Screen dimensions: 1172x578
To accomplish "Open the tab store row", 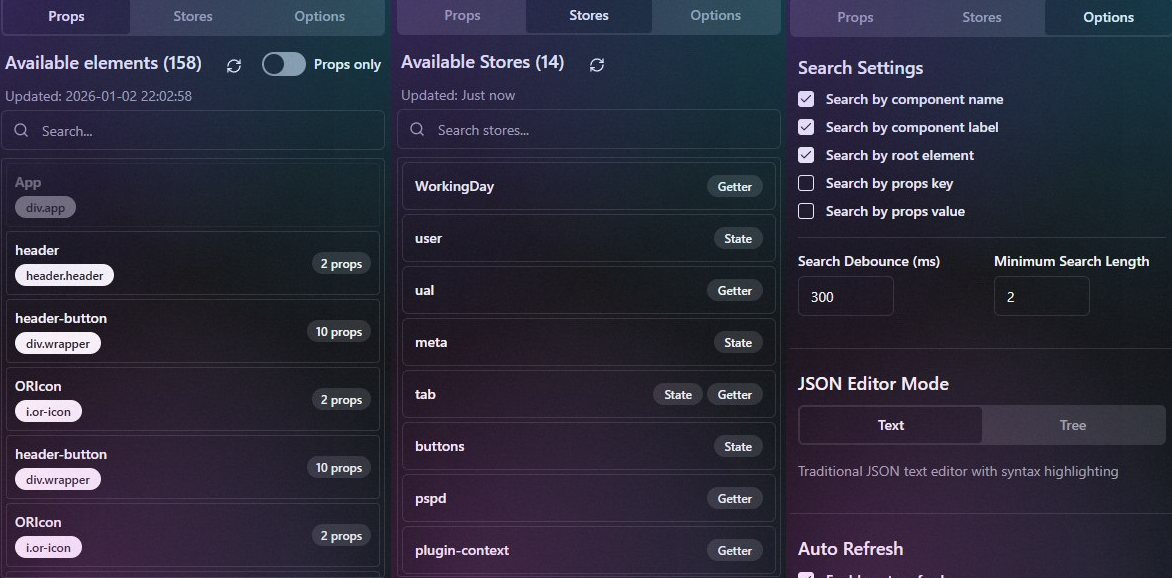I will pos(589,394).
